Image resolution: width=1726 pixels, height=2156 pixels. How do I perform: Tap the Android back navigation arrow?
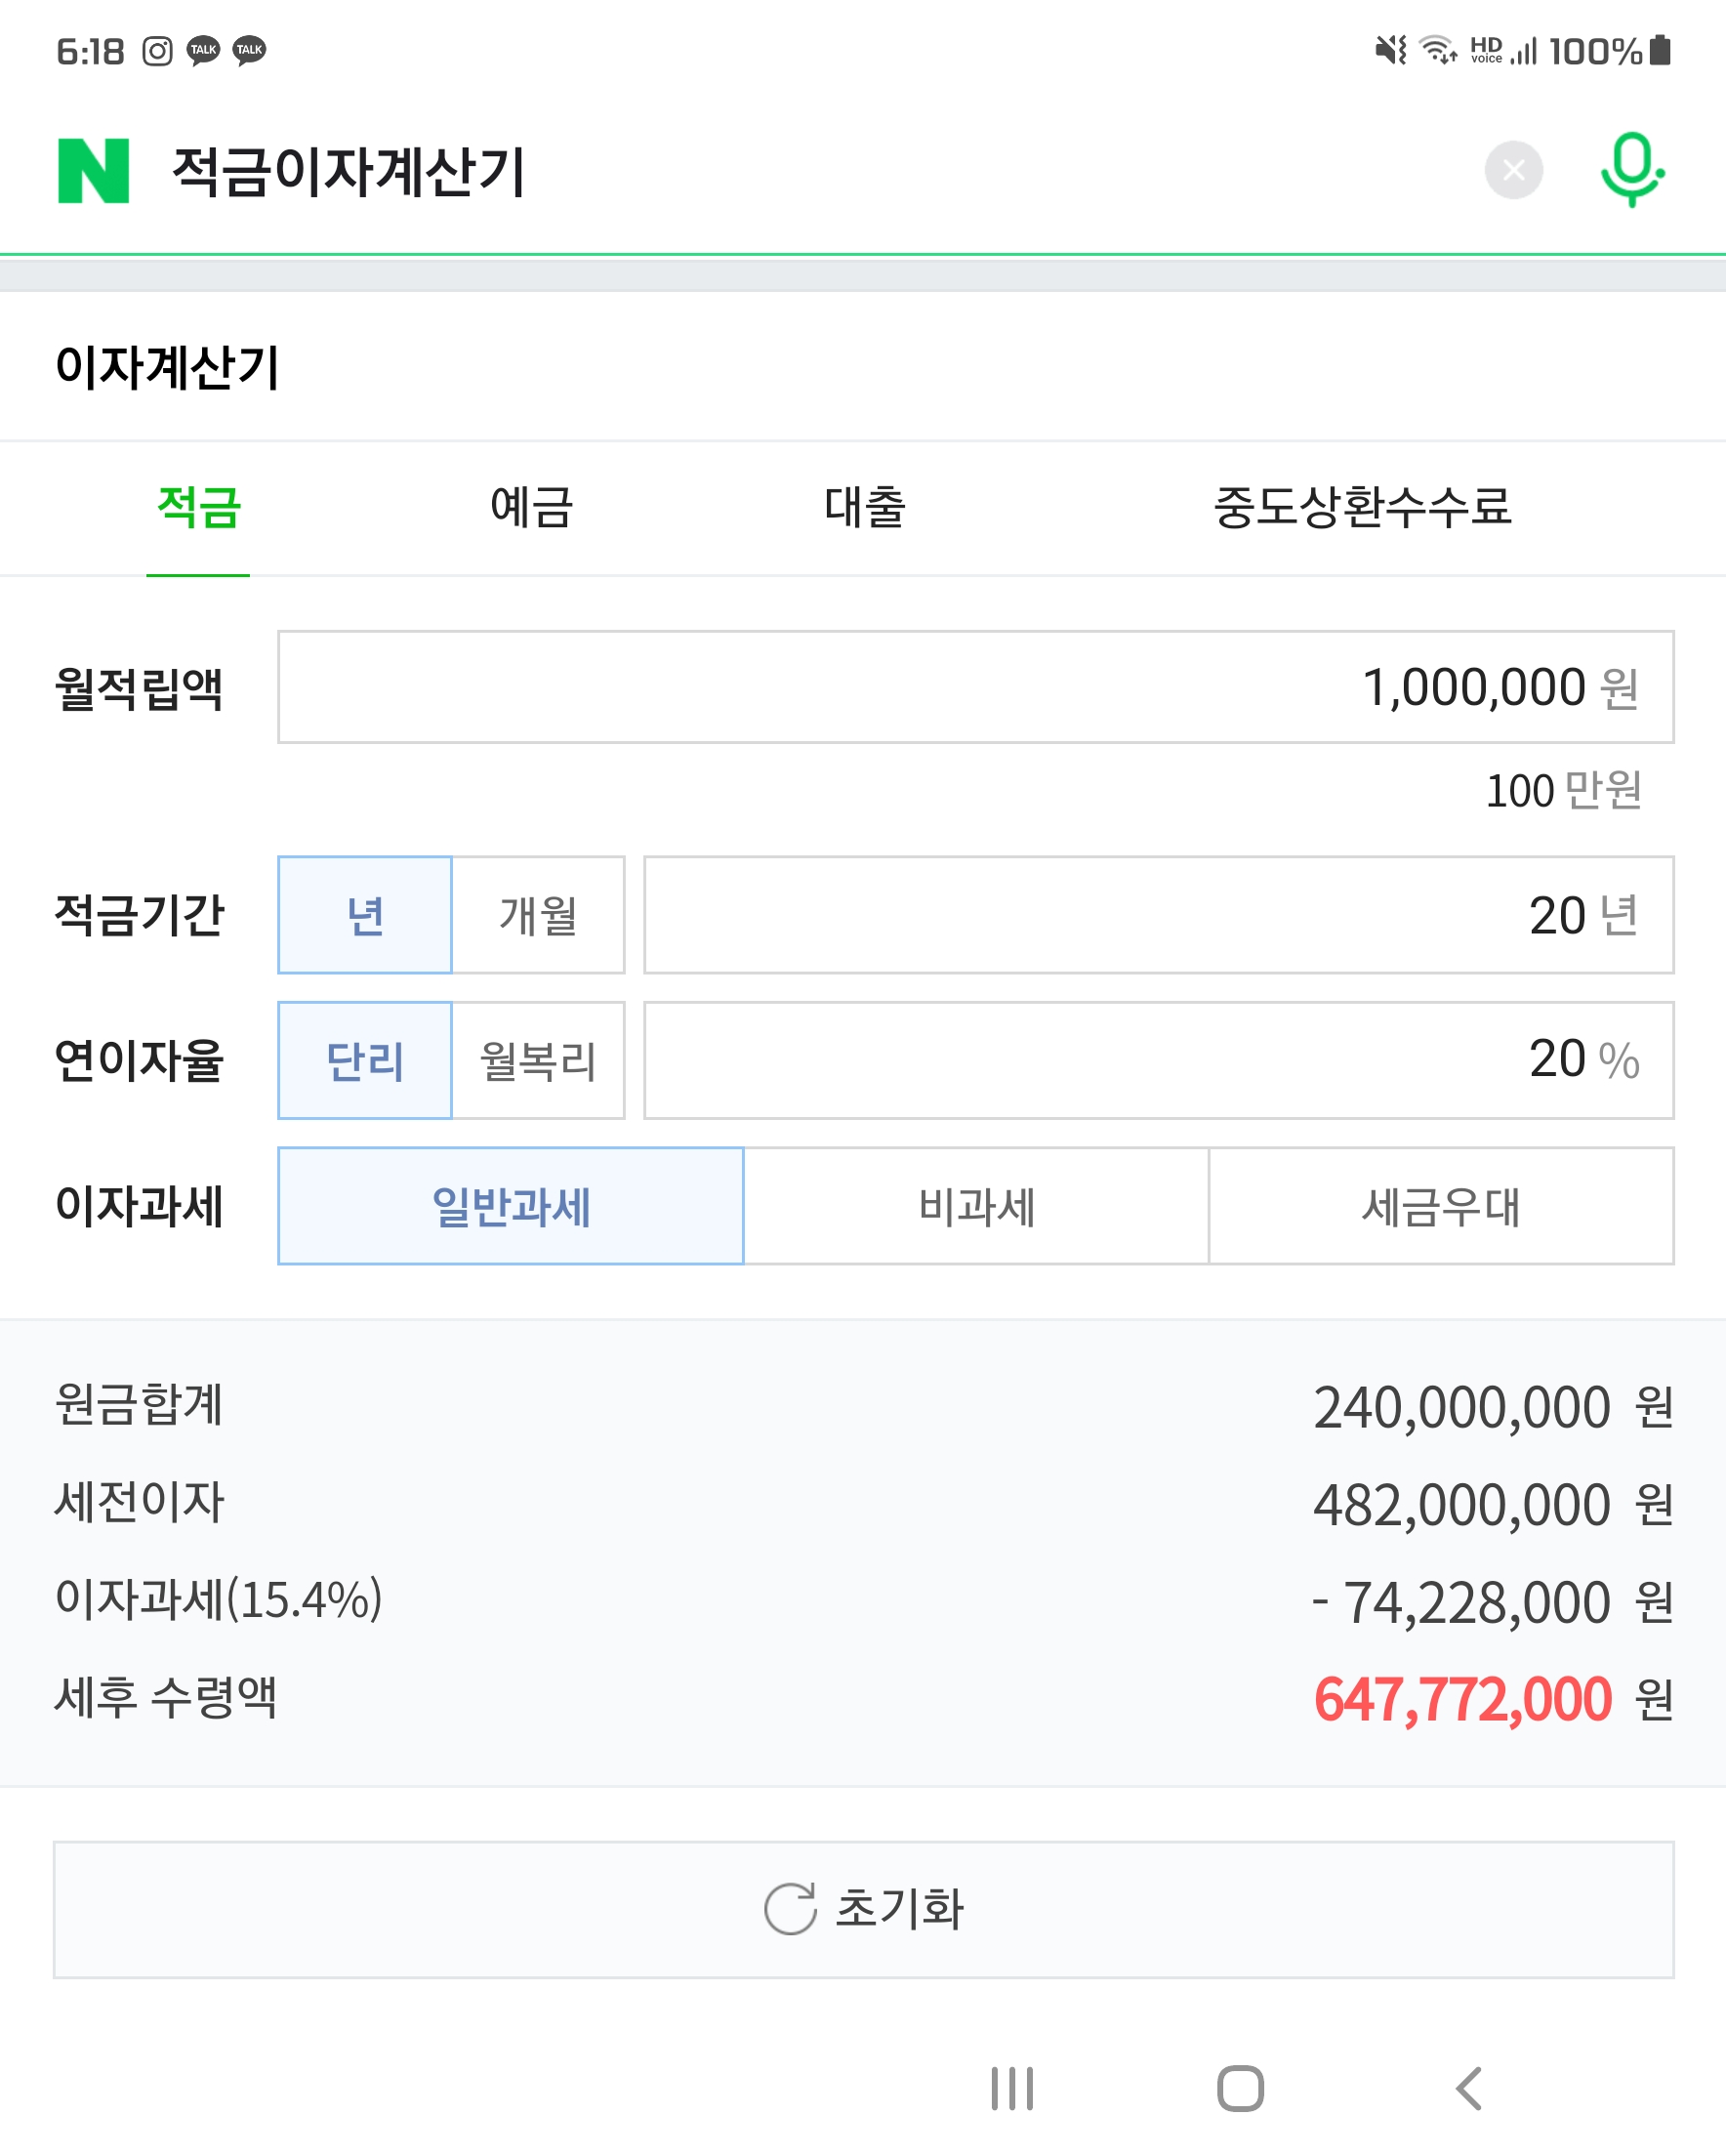click(1468, 2088)
